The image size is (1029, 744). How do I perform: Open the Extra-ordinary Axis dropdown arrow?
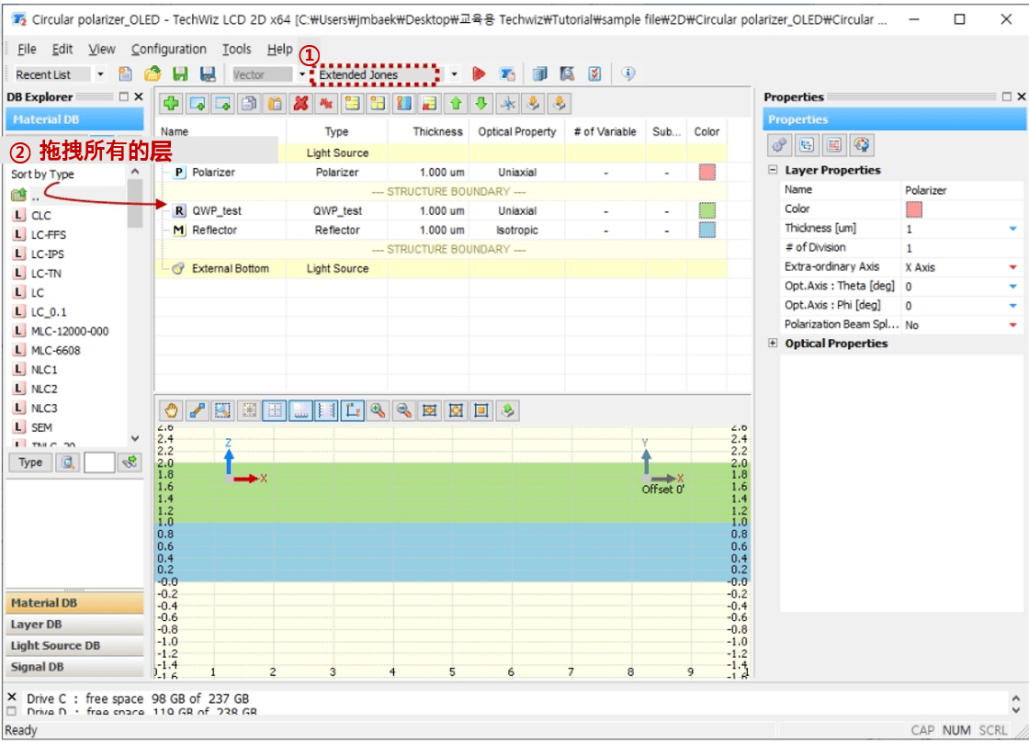[1013, 267]
